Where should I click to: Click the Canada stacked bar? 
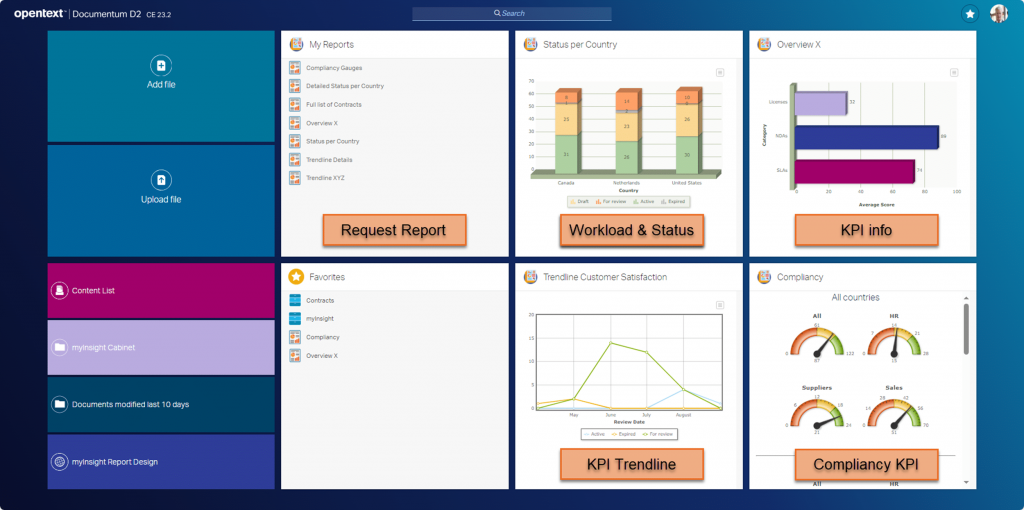click(x=566, y=131)
